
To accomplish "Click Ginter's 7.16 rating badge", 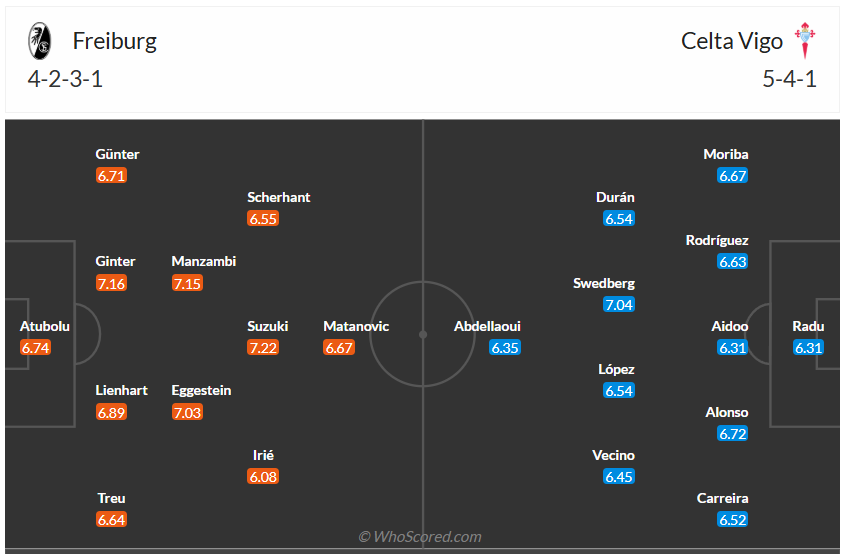I will click(x=111, y=283).
